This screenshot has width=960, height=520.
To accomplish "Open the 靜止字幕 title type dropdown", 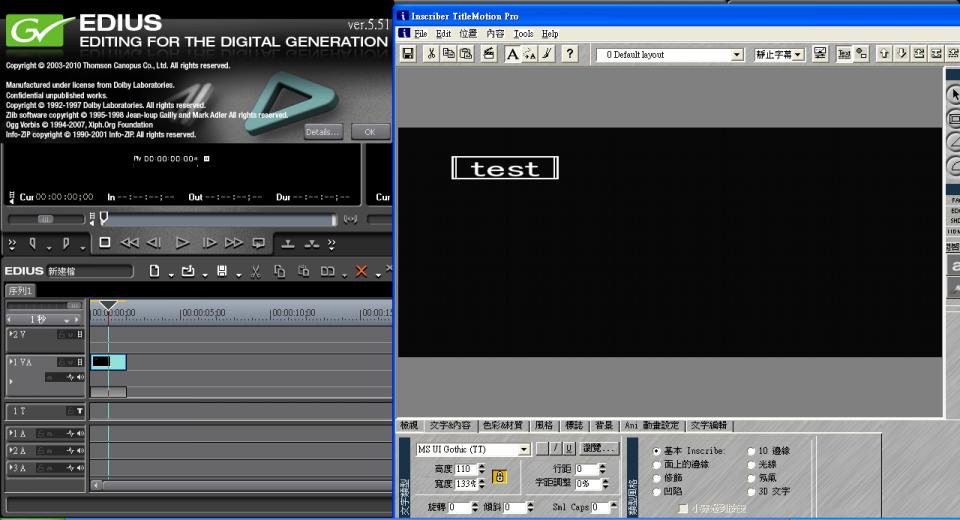I will click(x=798, y=55).
